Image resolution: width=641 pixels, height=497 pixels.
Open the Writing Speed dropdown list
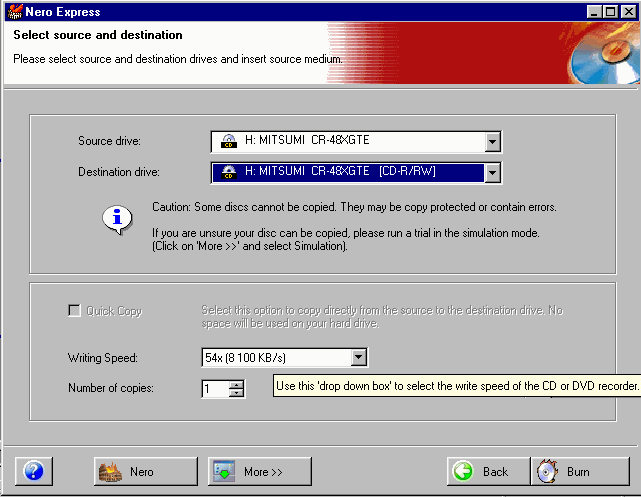pyautogui.click(x=360, y=357)
